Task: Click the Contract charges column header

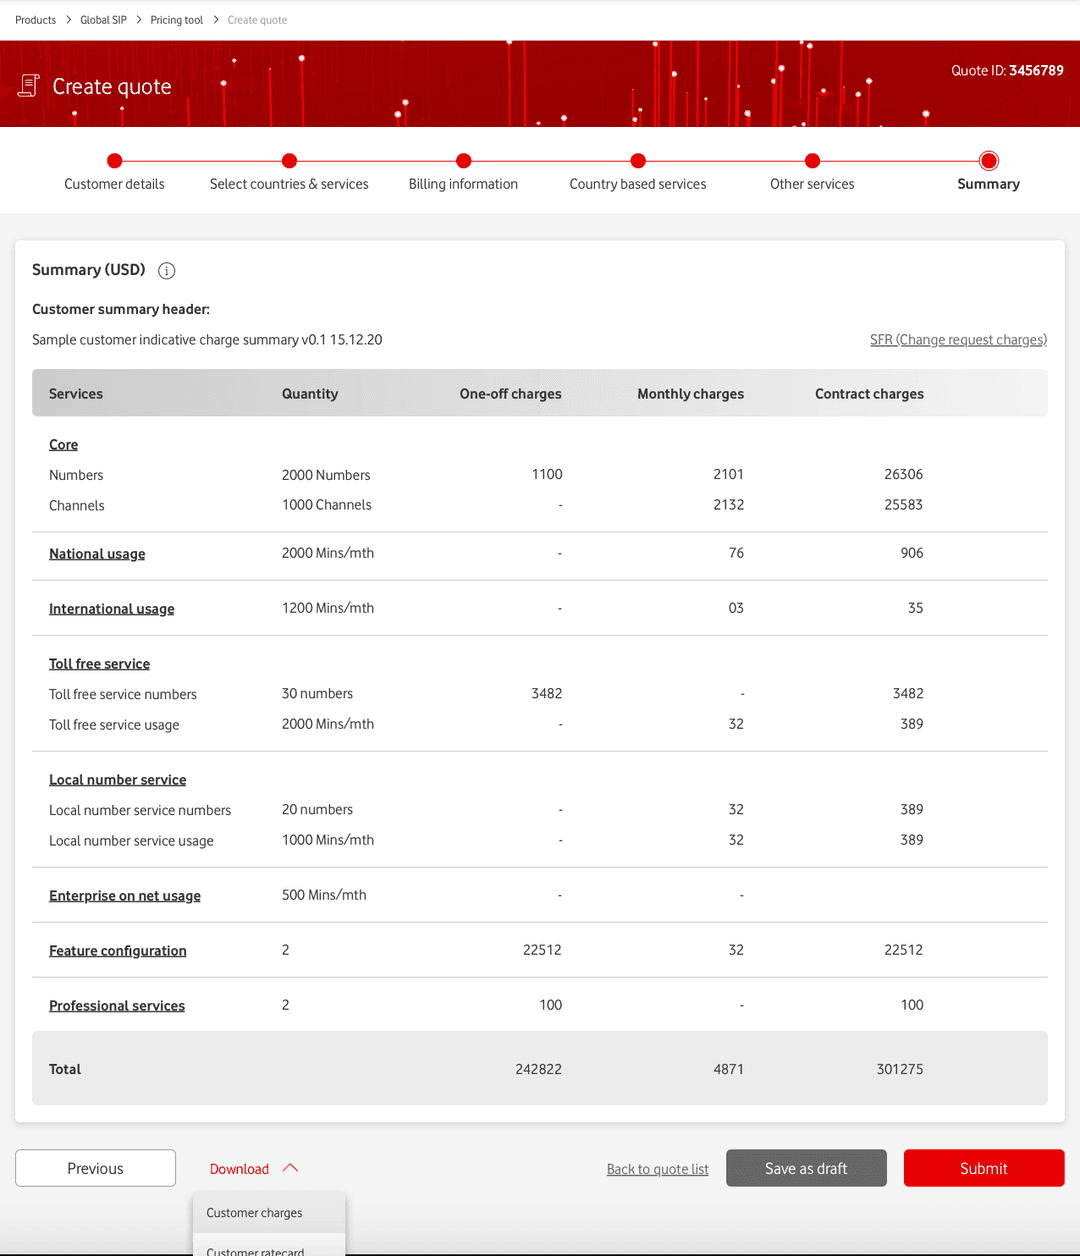Action: pos(869,394)
